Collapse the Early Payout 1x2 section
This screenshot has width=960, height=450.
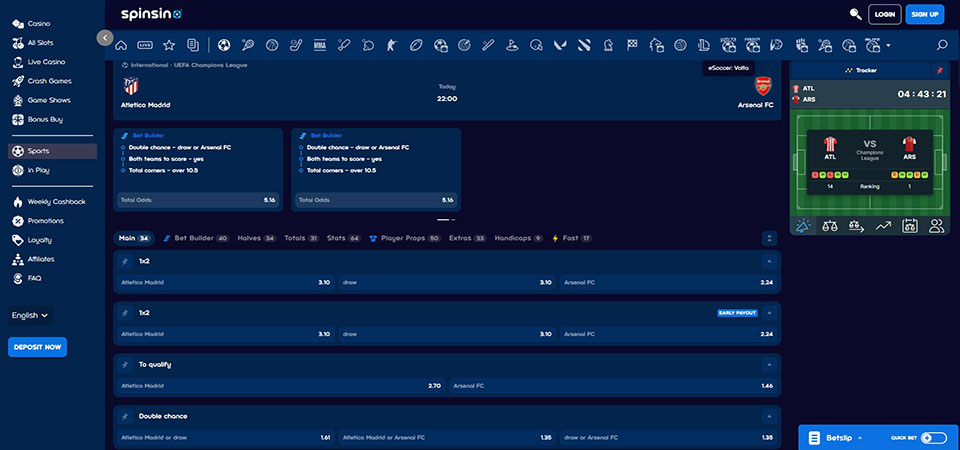coord(769,313)
